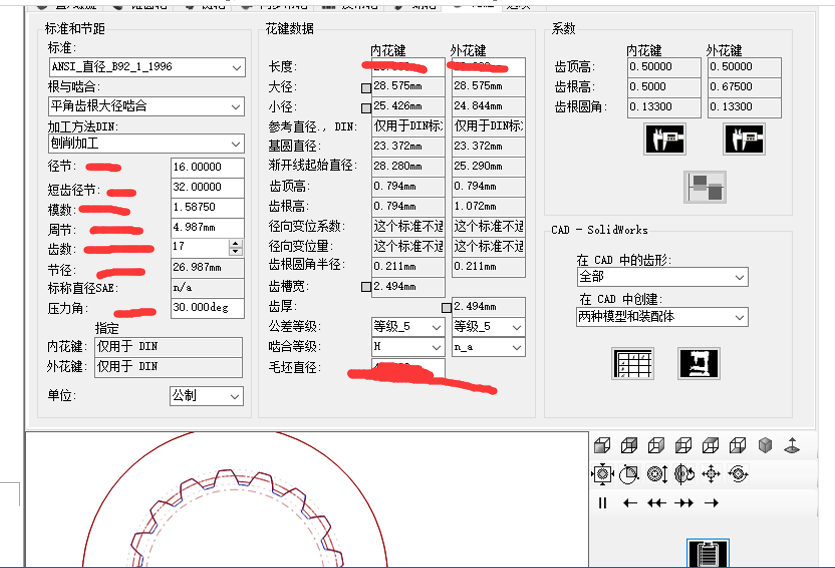Select the left-face shaded cube view
Image resolution: width=835 pixels, height=568 pixels.
(683, 445)
